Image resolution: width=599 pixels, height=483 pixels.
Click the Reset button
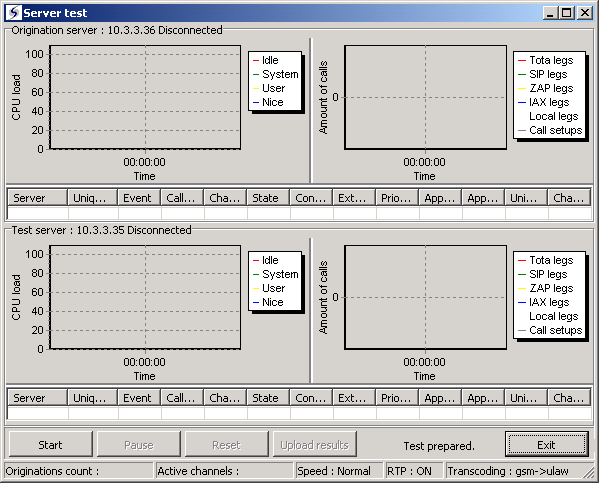click(x=227, y=445)
